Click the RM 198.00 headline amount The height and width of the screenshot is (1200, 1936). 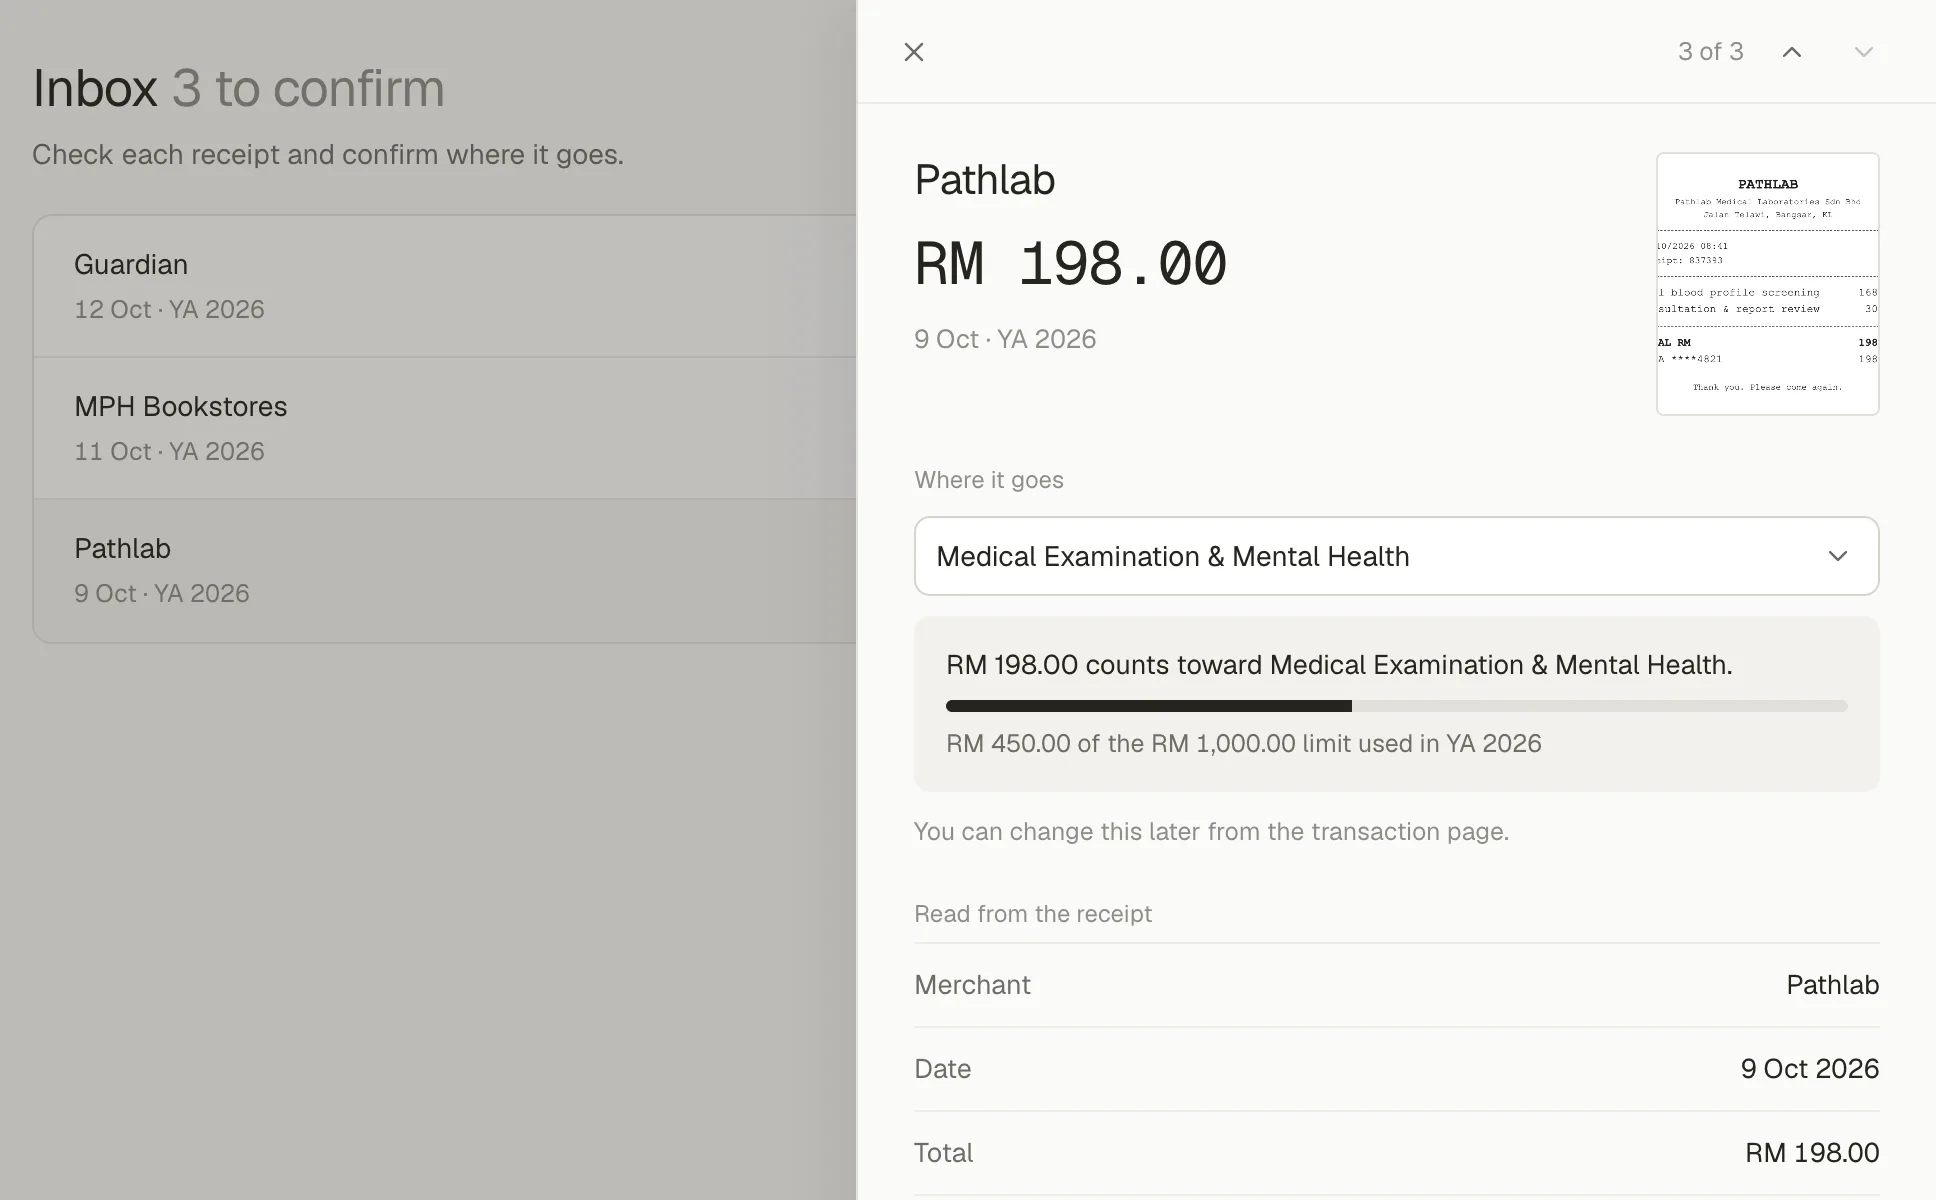[x=1070, y=265]
